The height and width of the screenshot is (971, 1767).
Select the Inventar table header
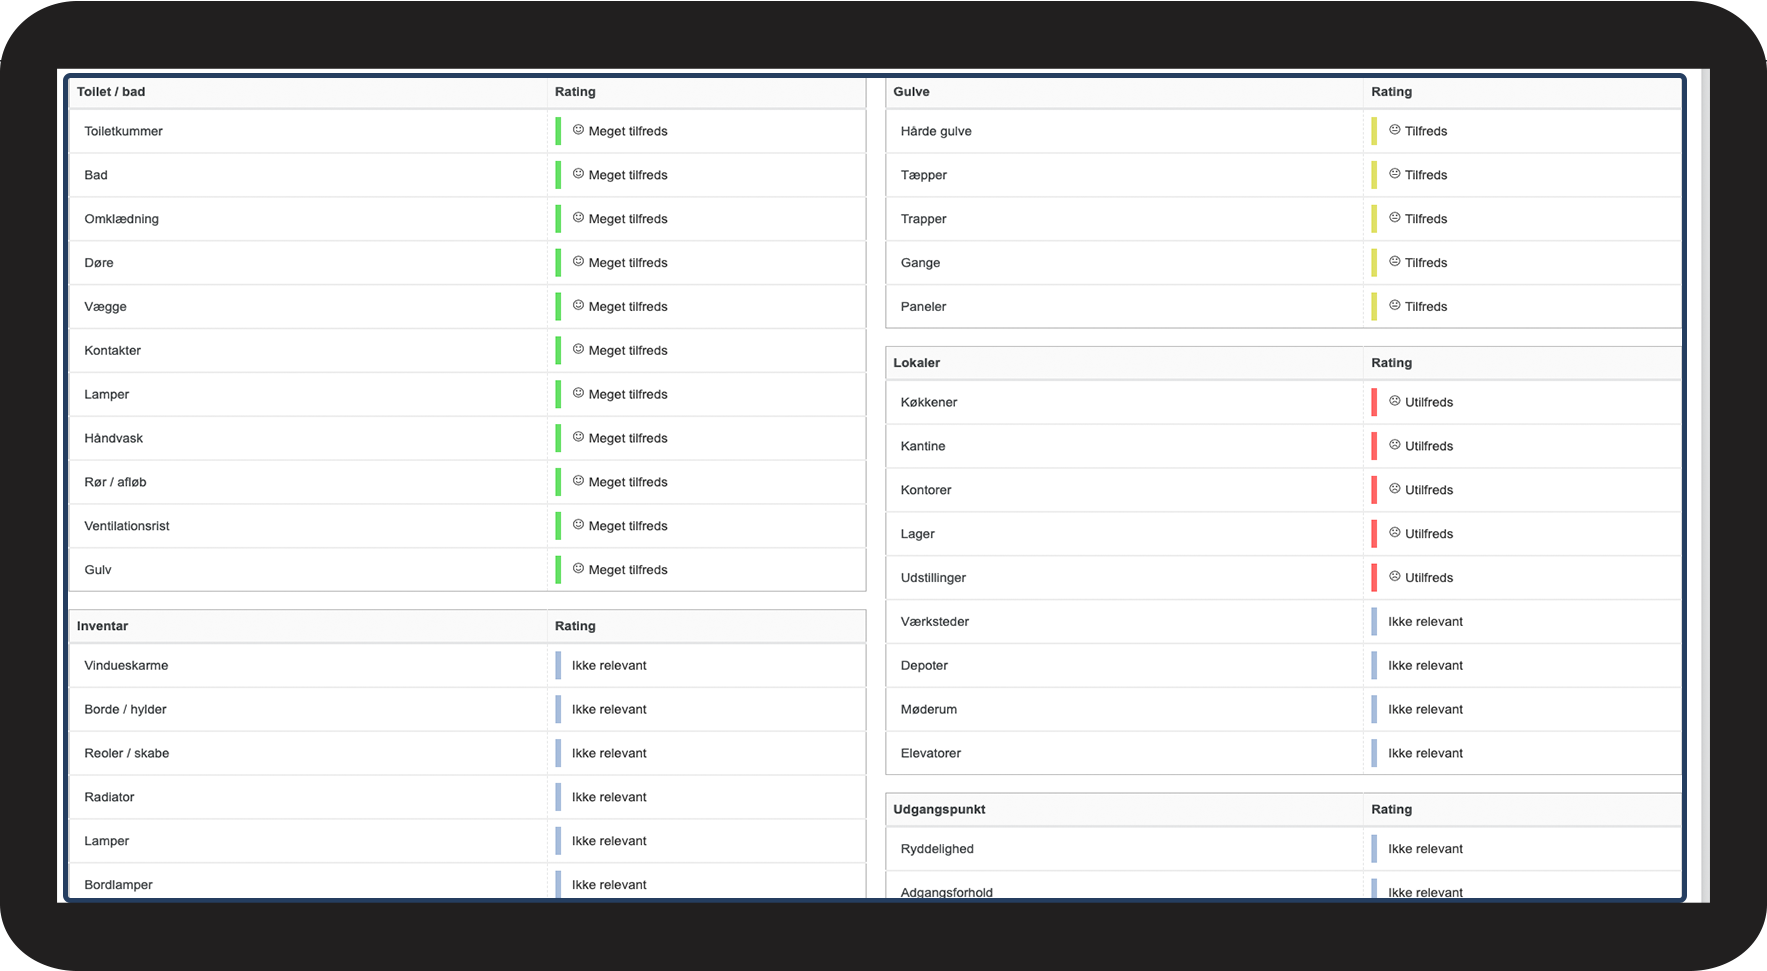[102, 626]
